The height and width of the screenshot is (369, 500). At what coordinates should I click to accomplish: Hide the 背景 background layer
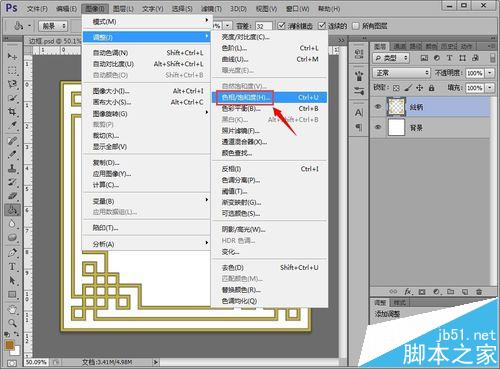(x=378, y=127)
